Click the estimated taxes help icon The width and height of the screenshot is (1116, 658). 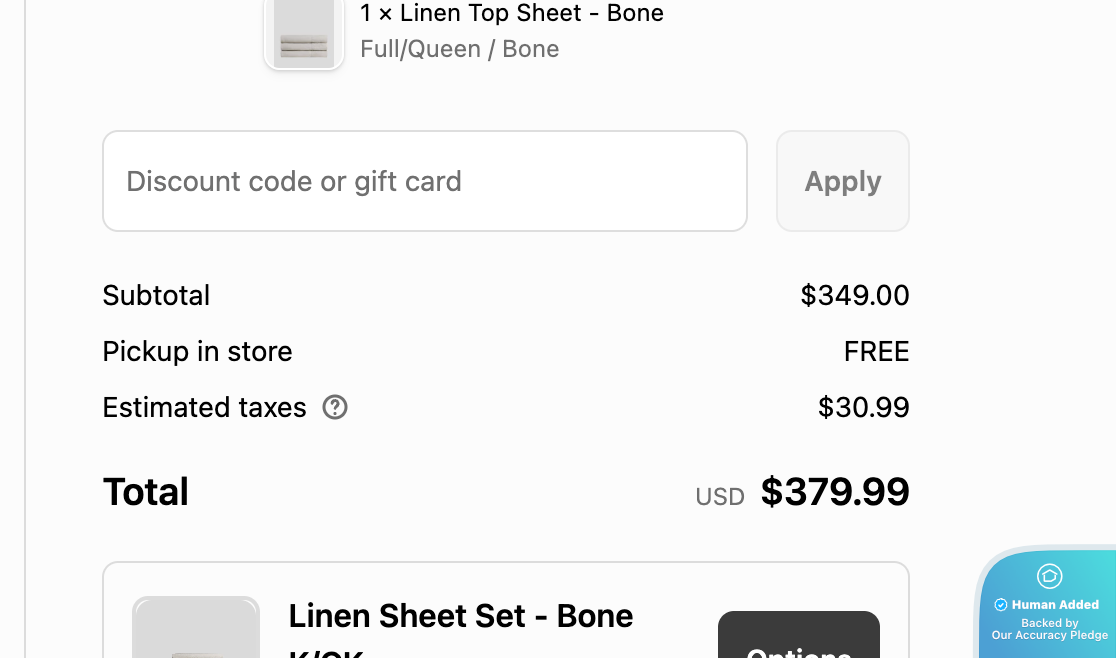pyautogui.click(x=335, y=407)
